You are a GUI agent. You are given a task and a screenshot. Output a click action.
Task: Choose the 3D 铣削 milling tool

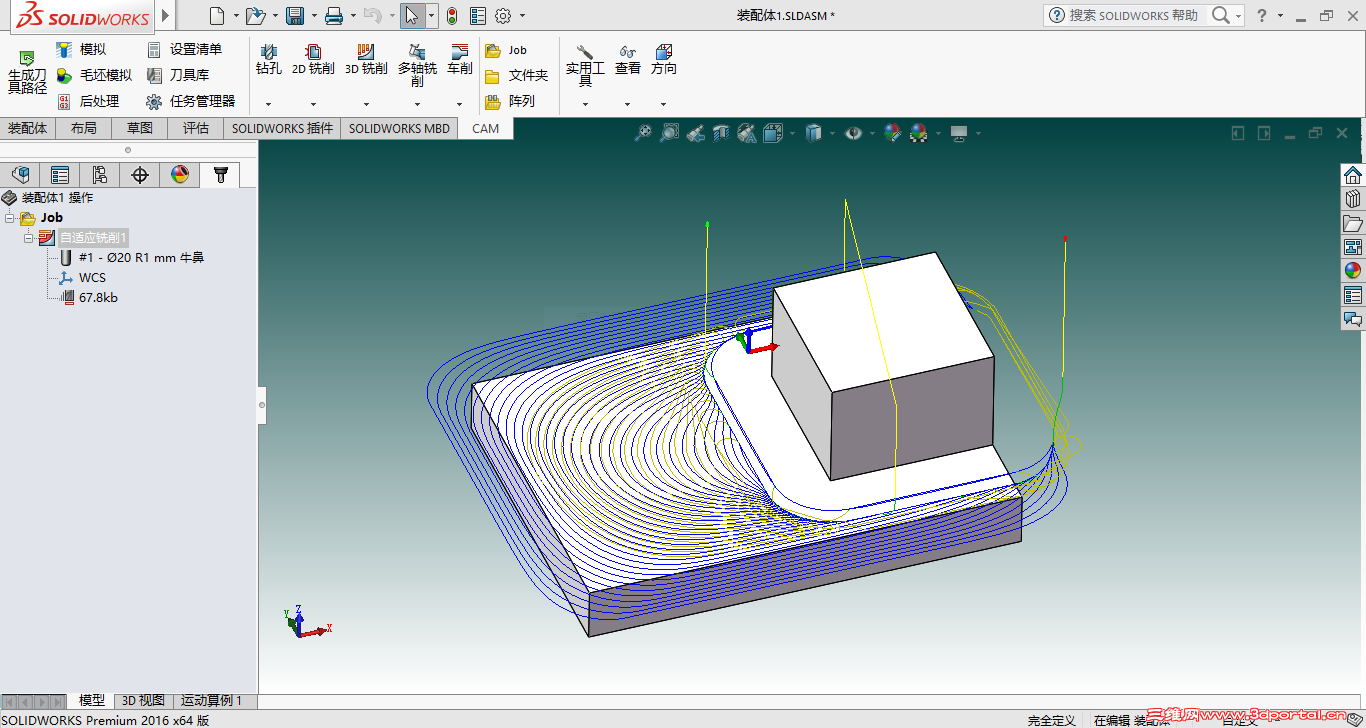point(366,60)
